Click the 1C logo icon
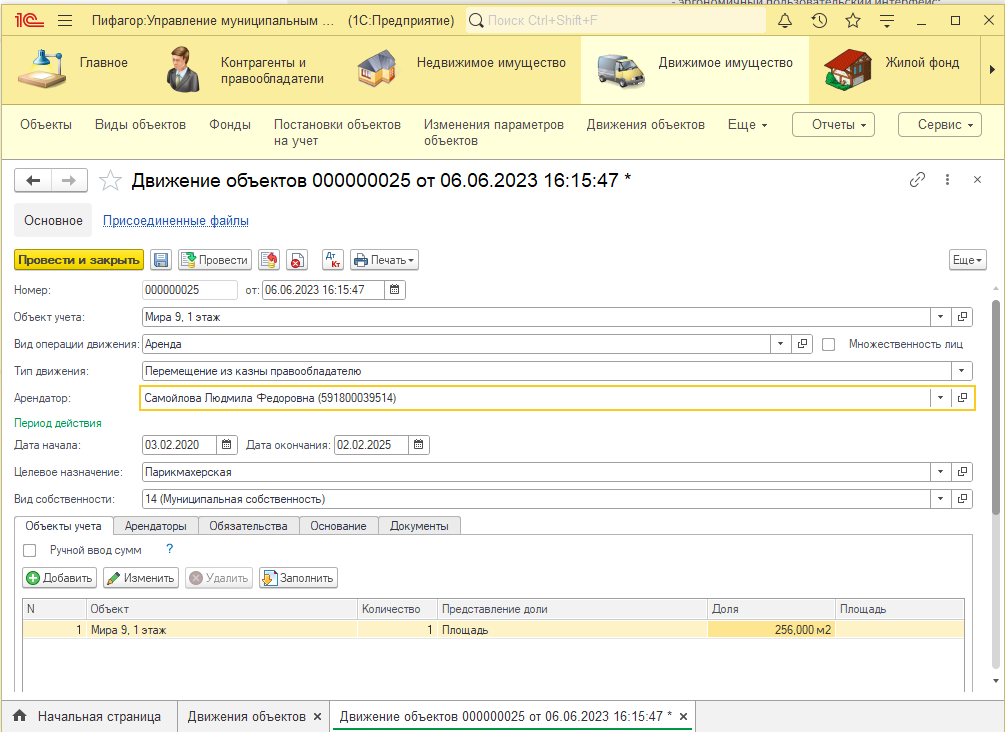The height and width of the screenshot is (732, 1005). [29, 21]
